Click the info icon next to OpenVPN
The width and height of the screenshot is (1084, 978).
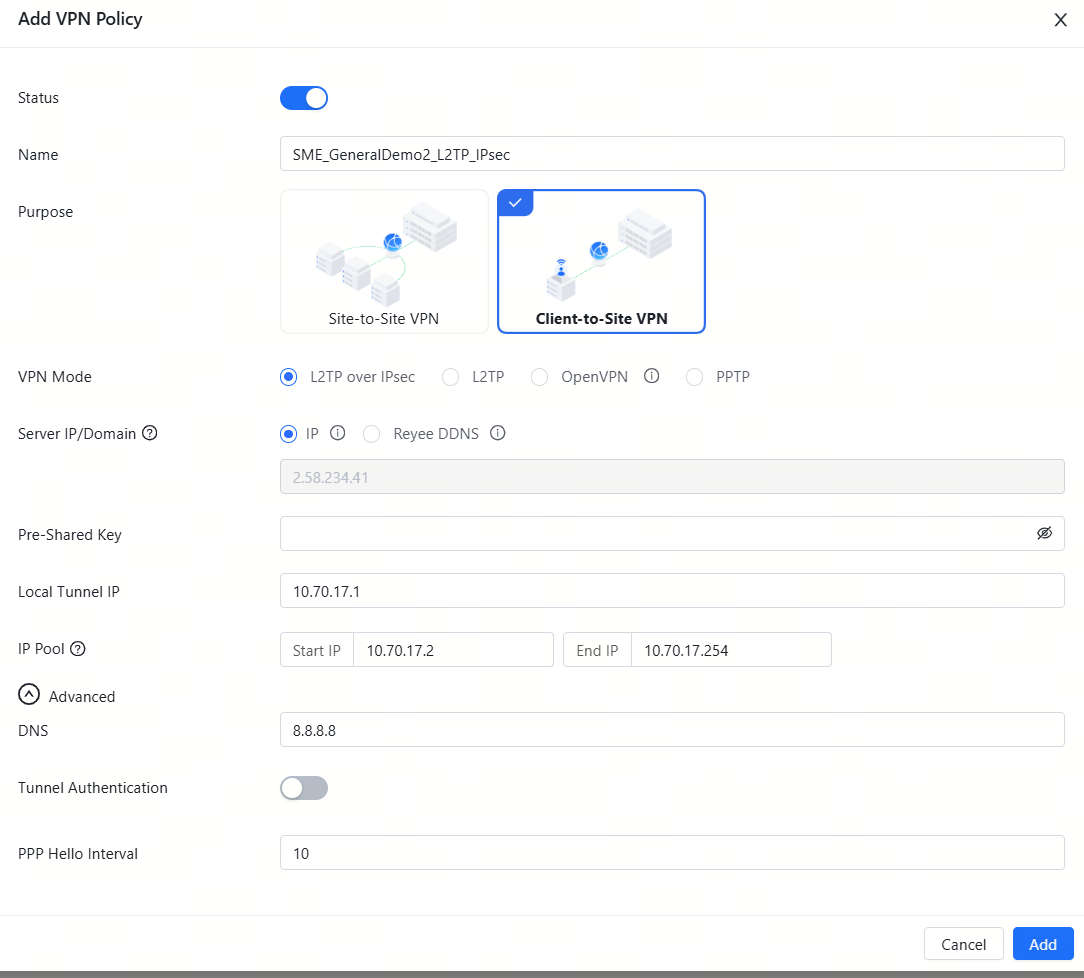coord(651,377)
